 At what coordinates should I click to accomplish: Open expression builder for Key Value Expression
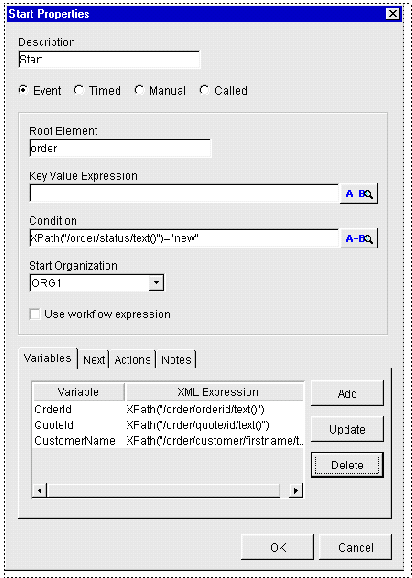pos(359,194)
